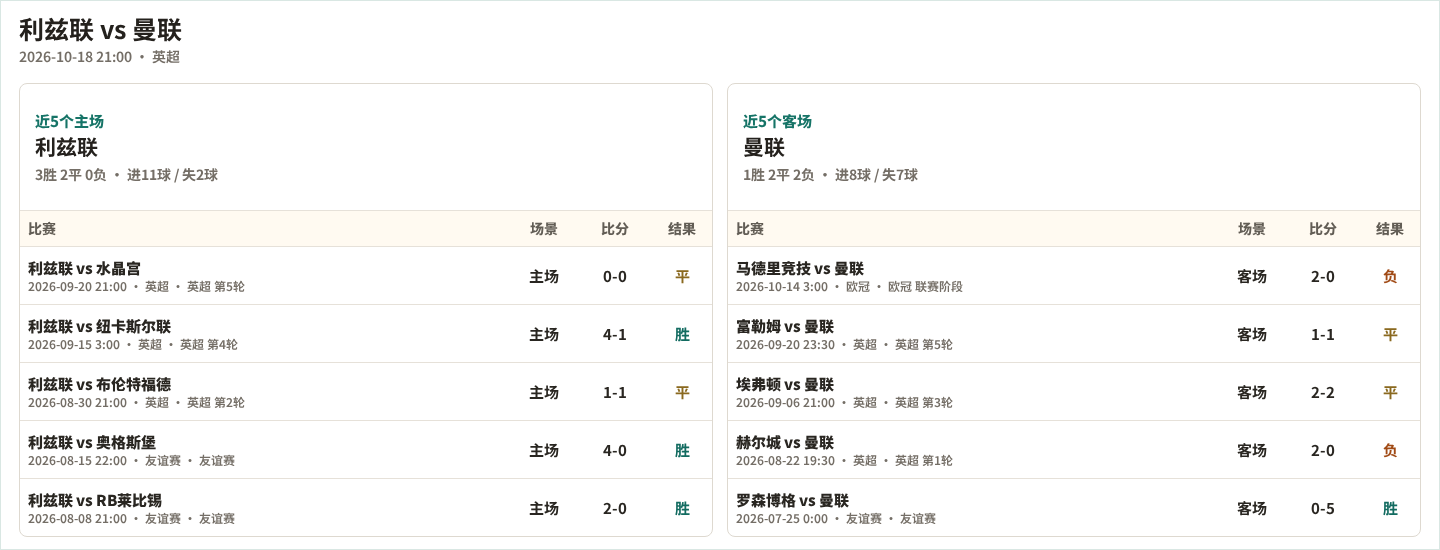Open the 埃弗顿 vs 曼联 match row
The image size is (1440, 550).
1074,392
